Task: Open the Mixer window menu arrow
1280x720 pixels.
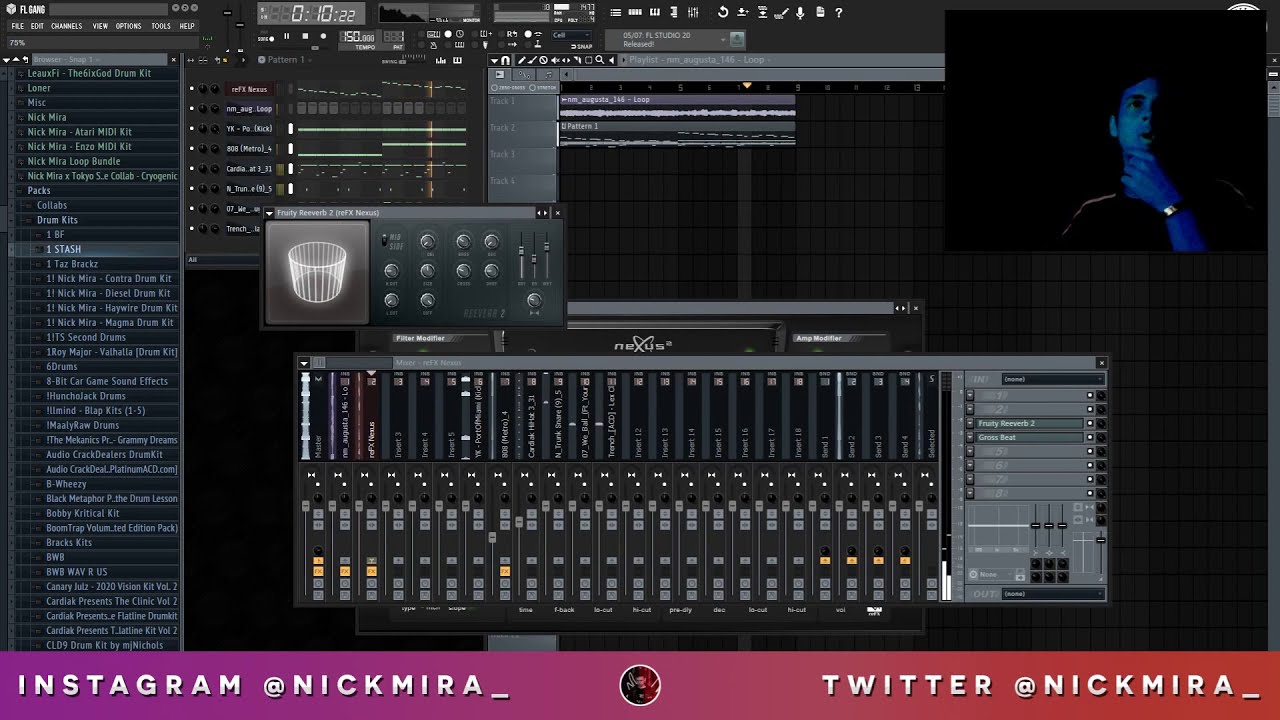Action: [x=303, y=363]
